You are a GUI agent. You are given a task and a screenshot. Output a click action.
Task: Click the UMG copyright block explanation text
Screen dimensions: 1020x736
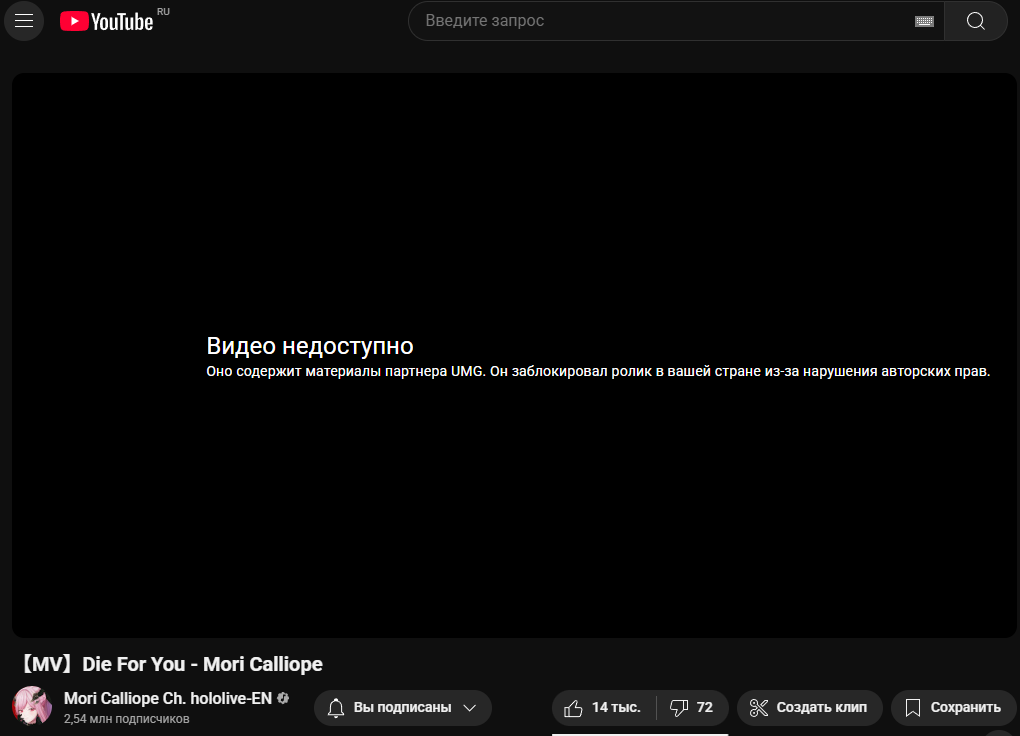tap(598, 372)
